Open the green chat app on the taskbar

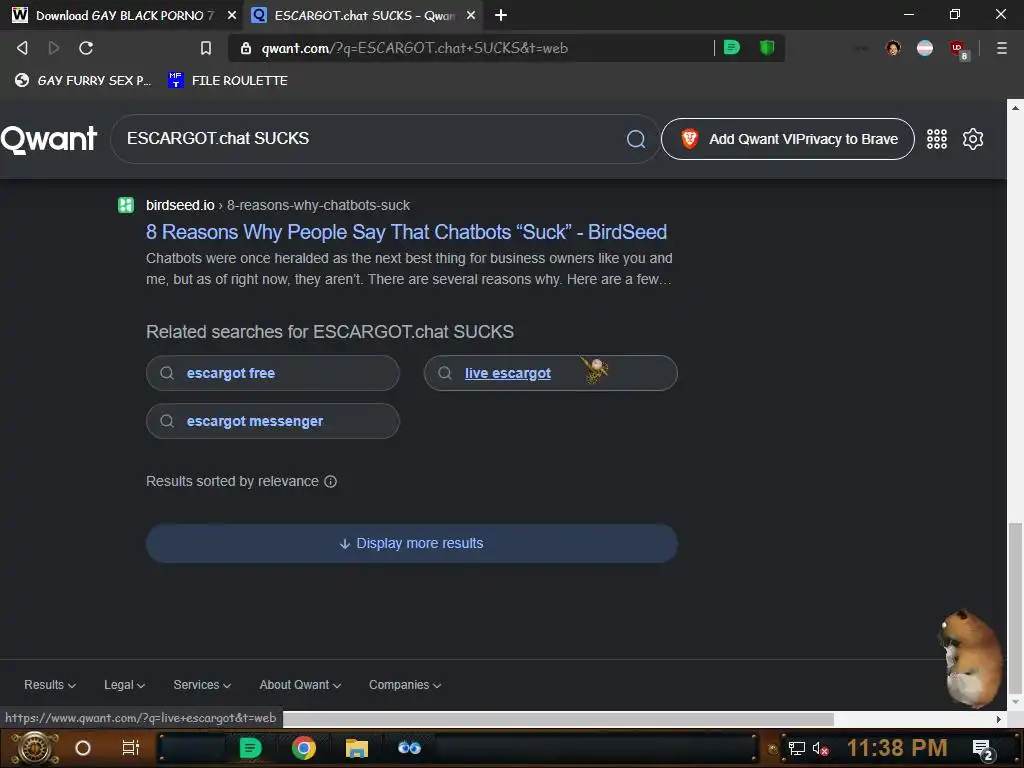pos(250,748)
